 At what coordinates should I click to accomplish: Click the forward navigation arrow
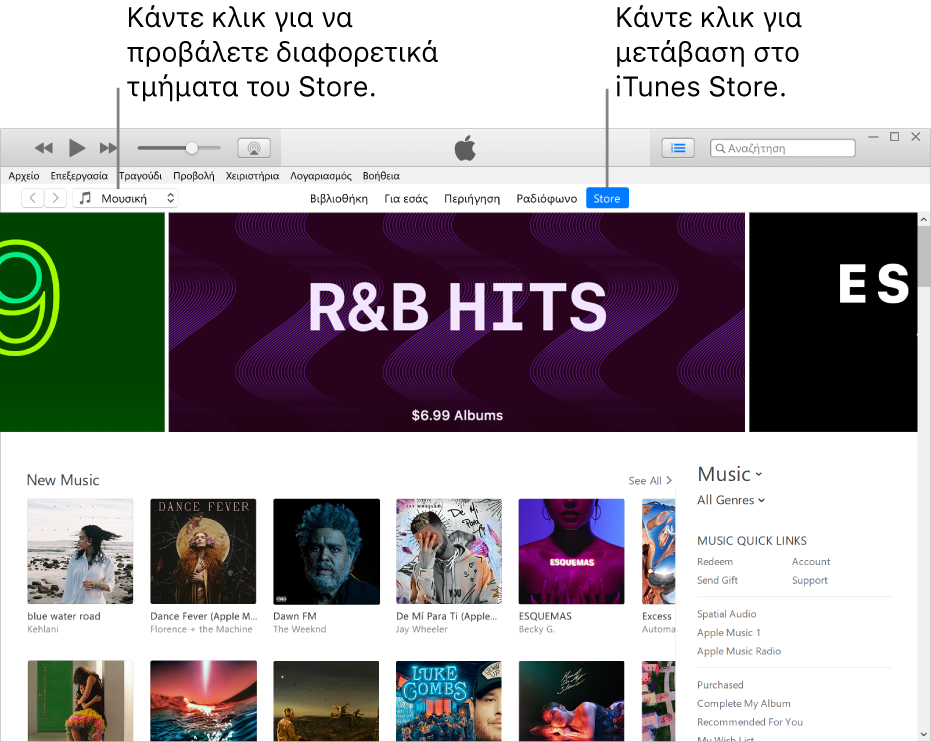[x=55, y=198]
